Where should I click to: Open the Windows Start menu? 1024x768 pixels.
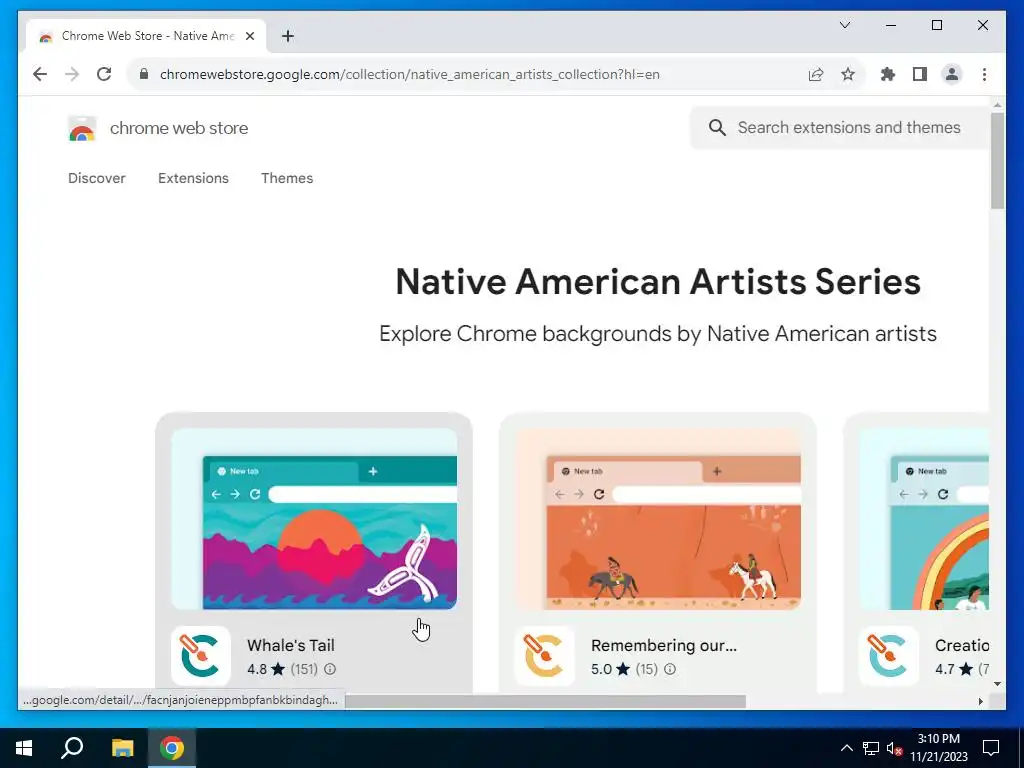pyautogui.click(x=24, y=748)
